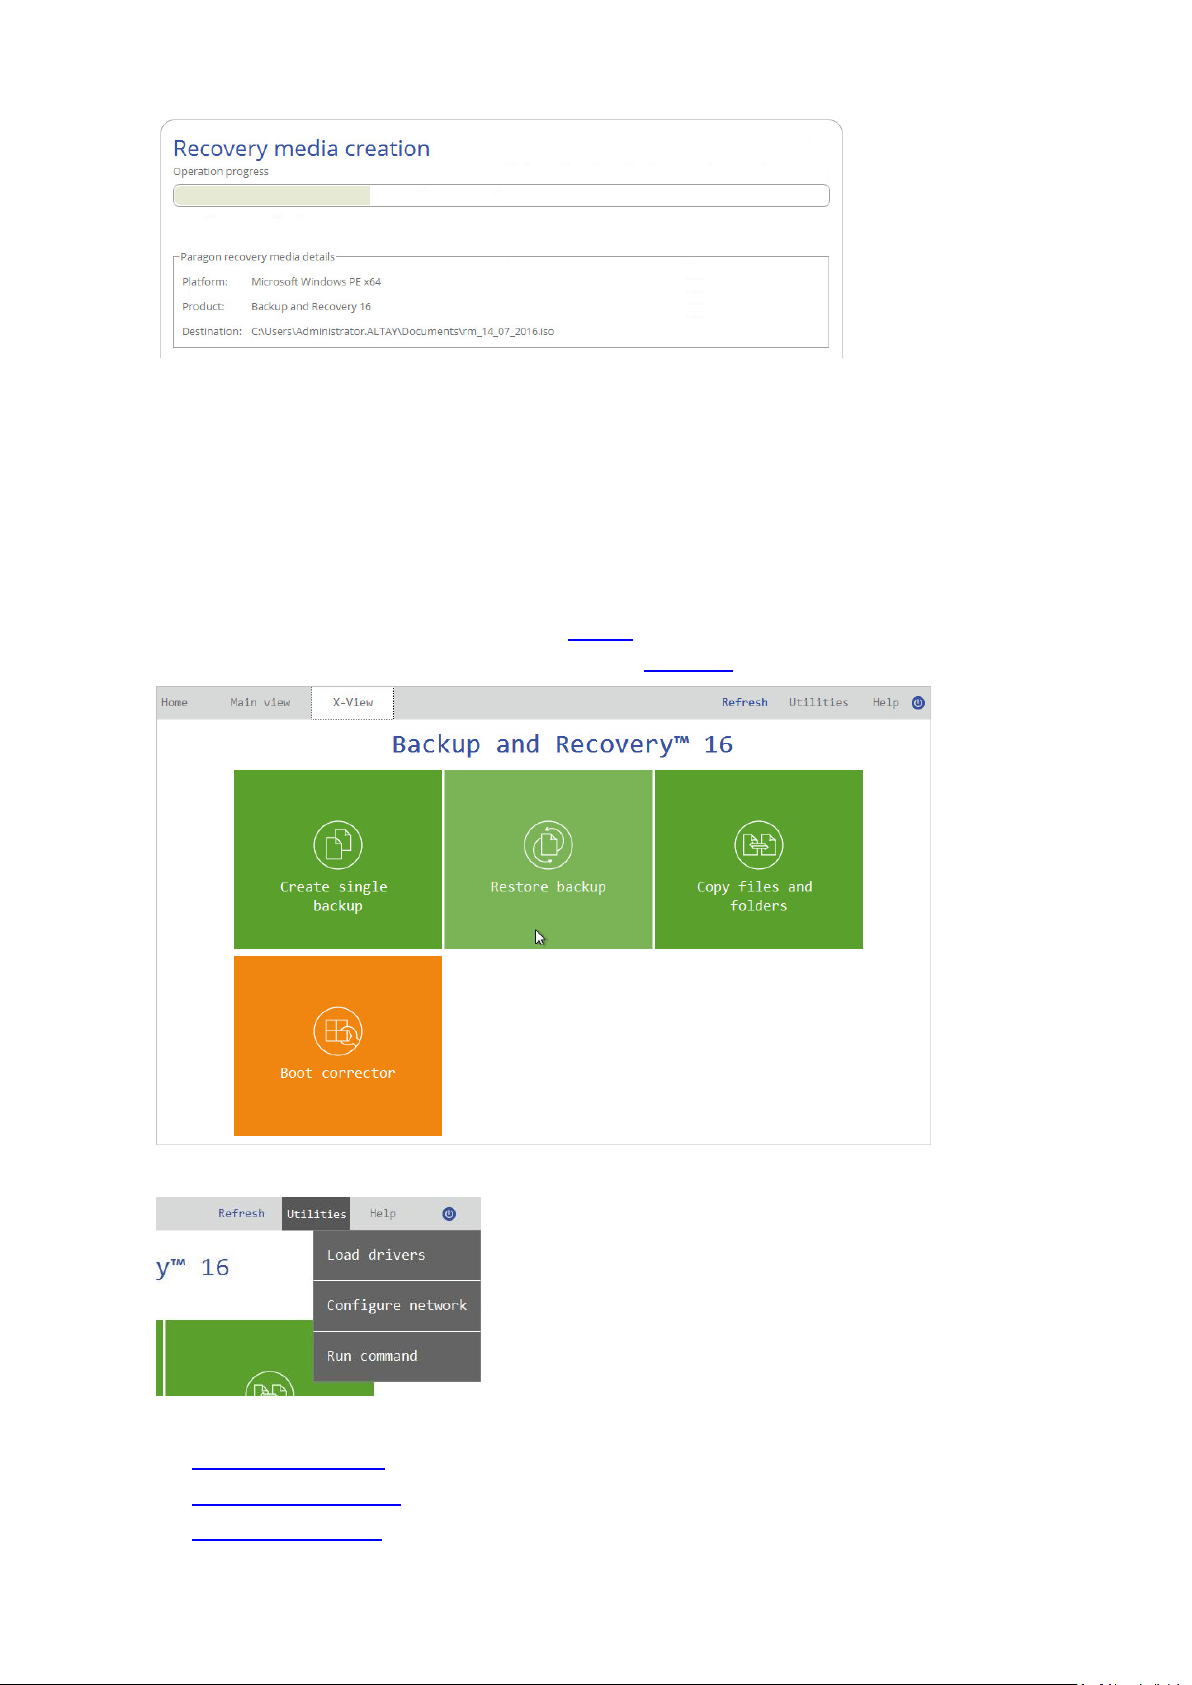Open the Copy files and folders tile

[x=759, y=859]
